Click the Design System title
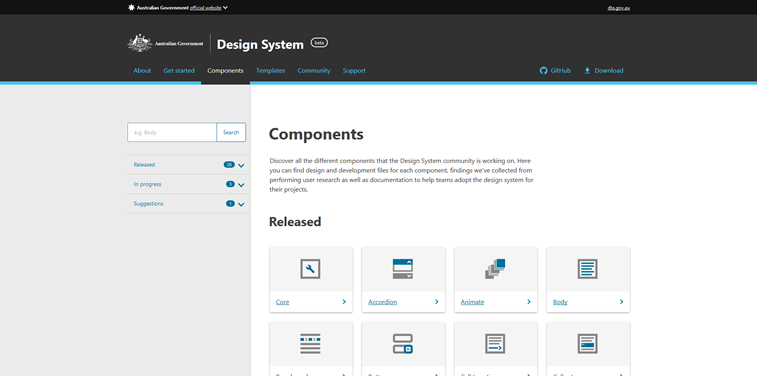This screenshot has height=376, width=757. coord(260,44)
